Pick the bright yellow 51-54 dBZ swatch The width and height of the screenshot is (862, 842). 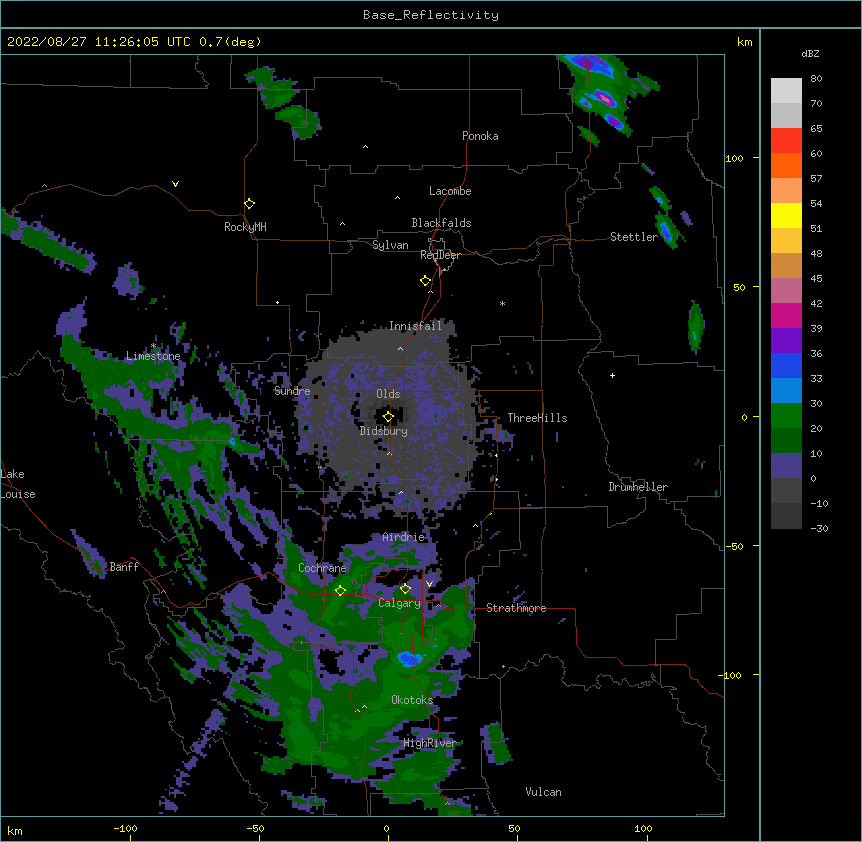pos(786,215)
